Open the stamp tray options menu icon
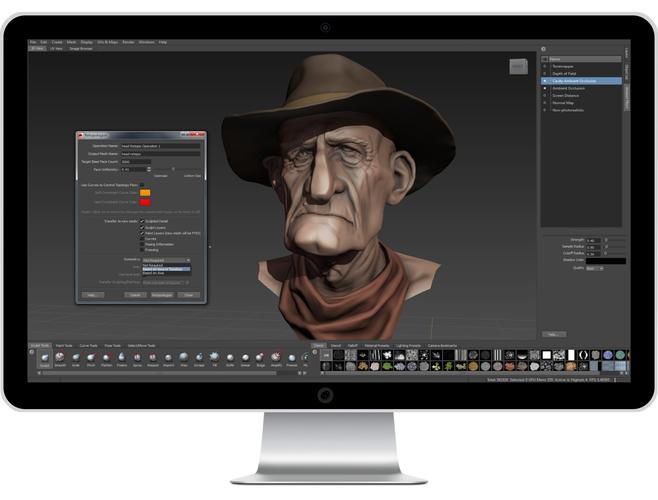This screenshot has width=658, height=500. (315, 352)
